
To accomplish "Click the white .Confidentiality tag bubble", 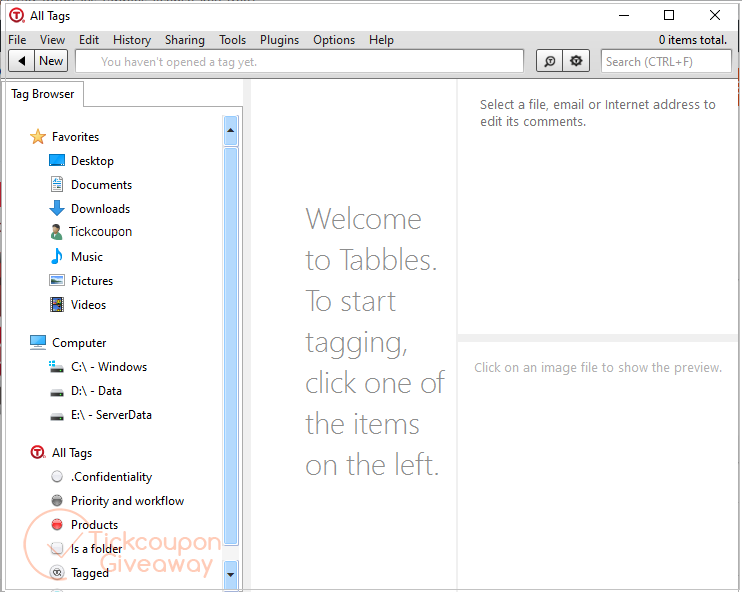I will [x=57, y=477].
